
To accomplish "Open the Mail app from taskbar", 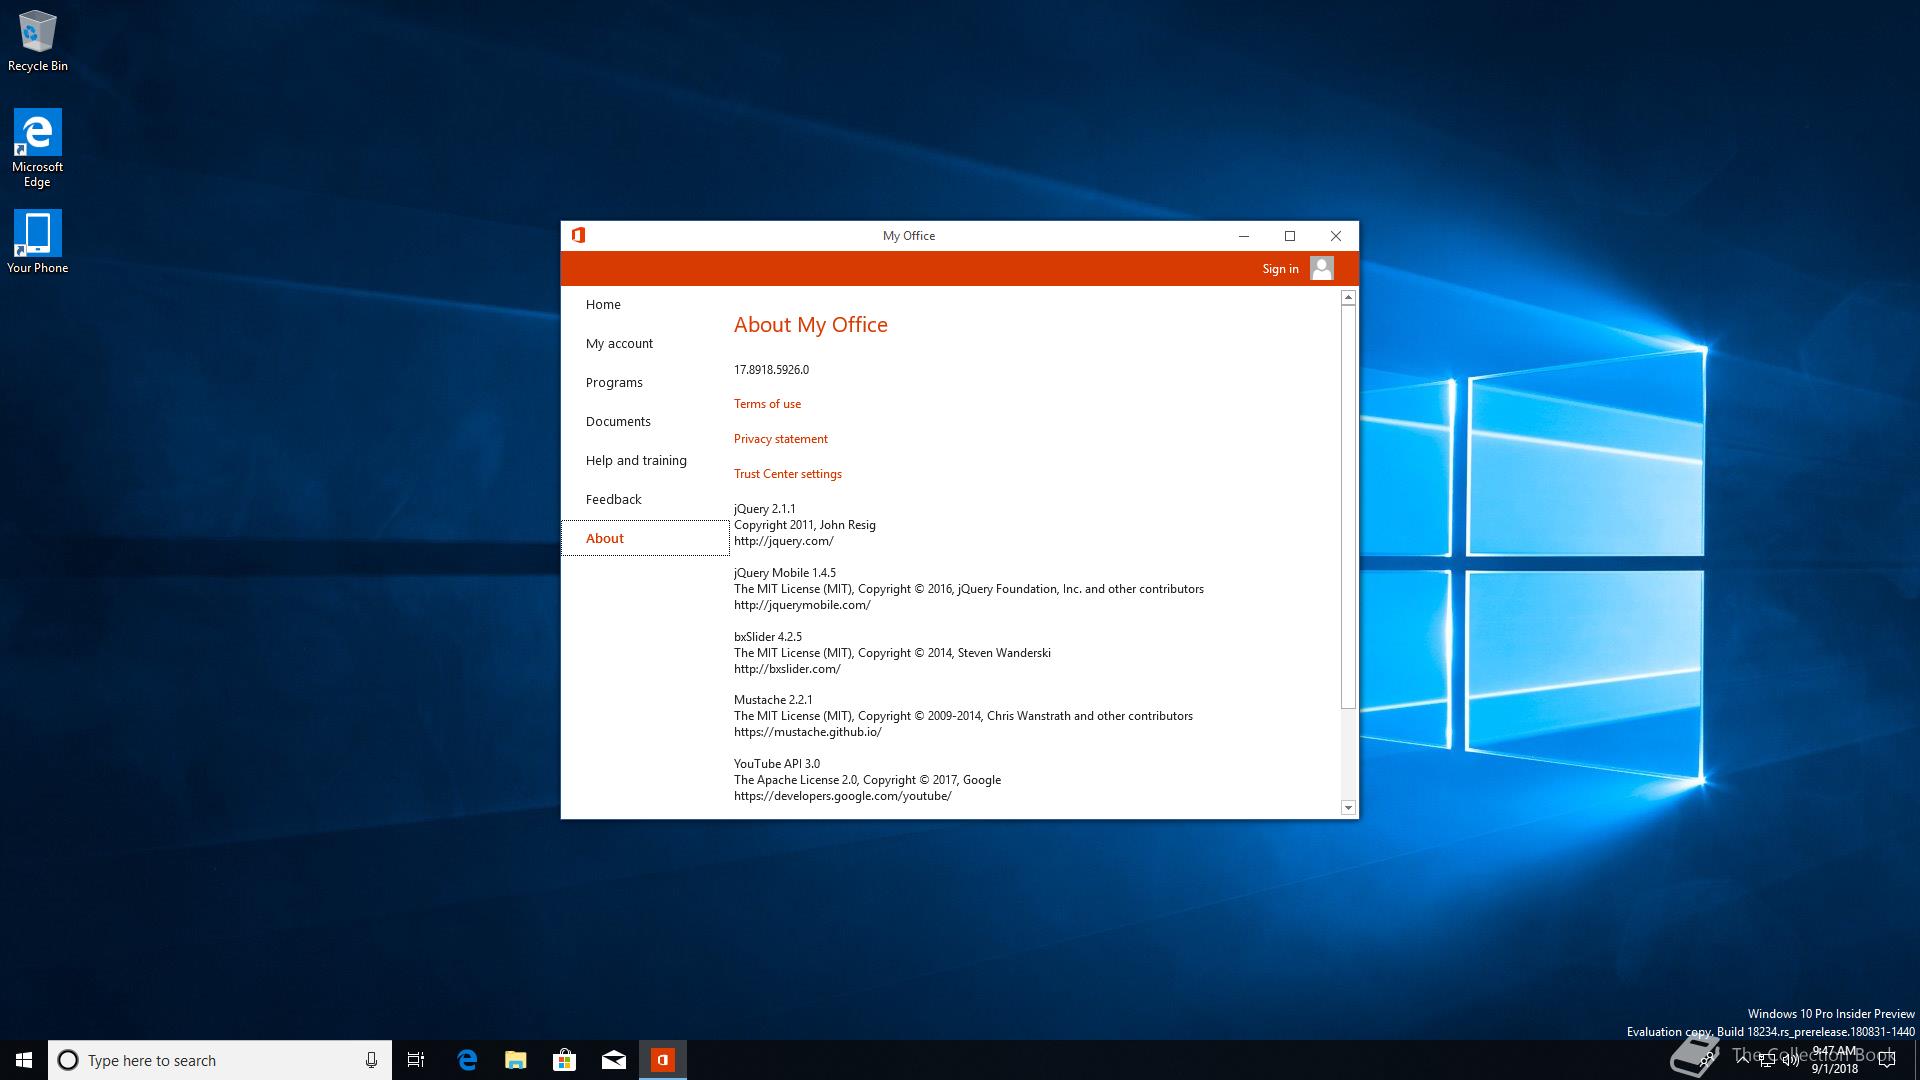I will coord(614,1060).
